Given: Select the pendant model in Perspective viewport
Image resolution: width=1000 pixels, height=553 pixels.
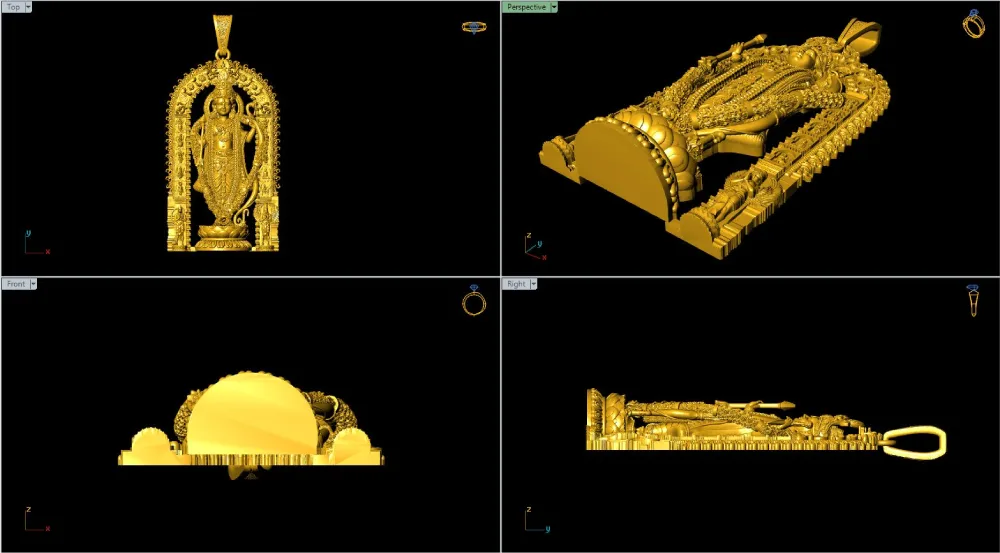Looking at the screenshot, I should click(714, 137).
